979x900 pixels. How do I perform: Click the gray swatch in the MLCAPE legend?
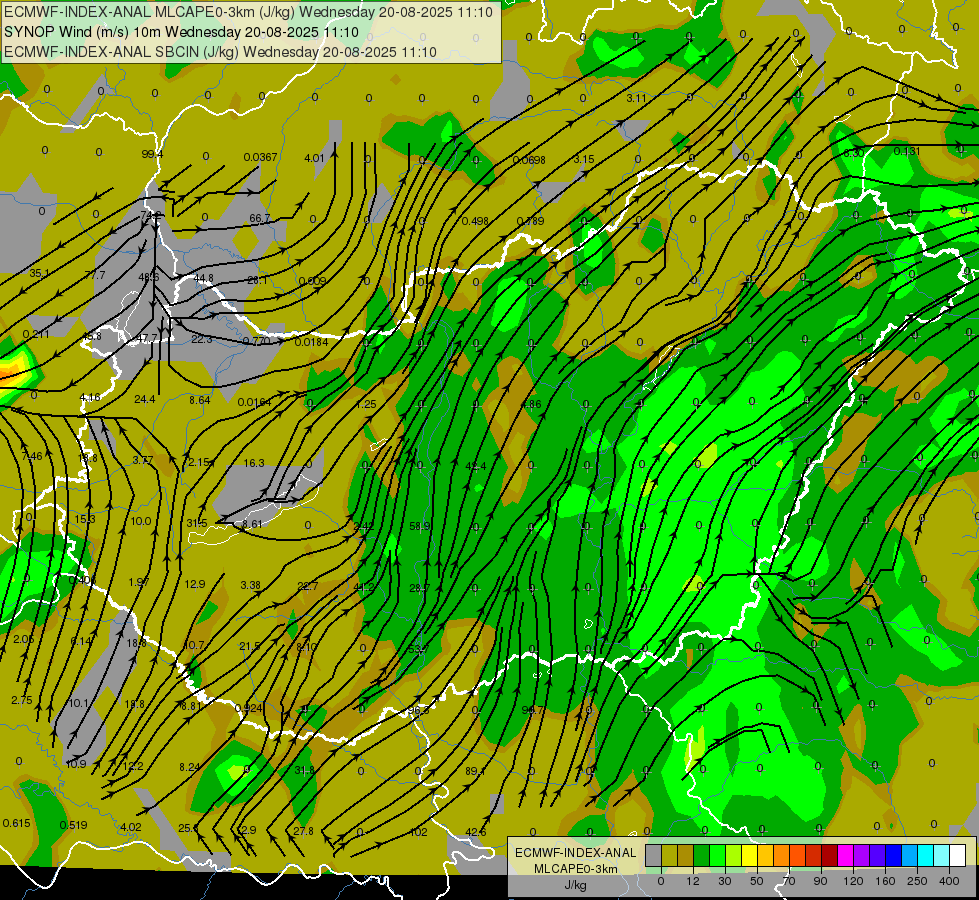[x=653, y=855]
